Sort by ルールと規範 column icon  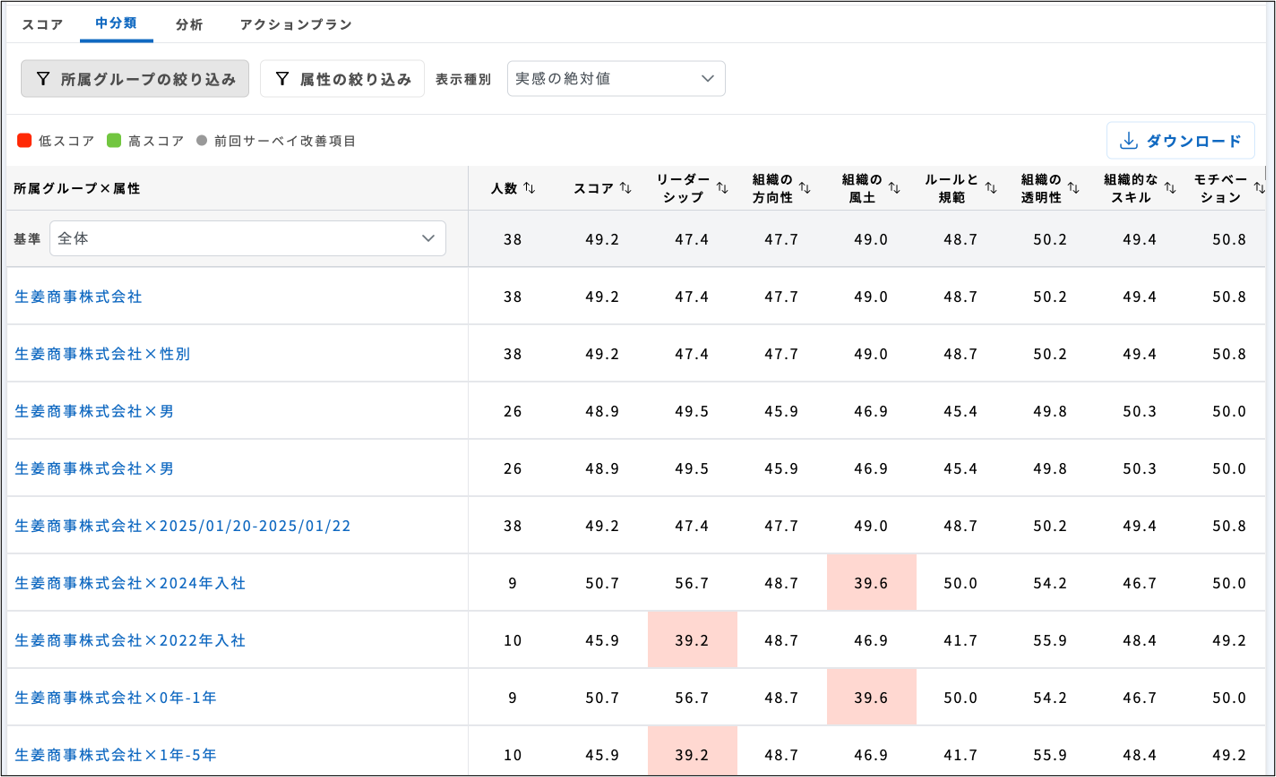coord(991,188)
